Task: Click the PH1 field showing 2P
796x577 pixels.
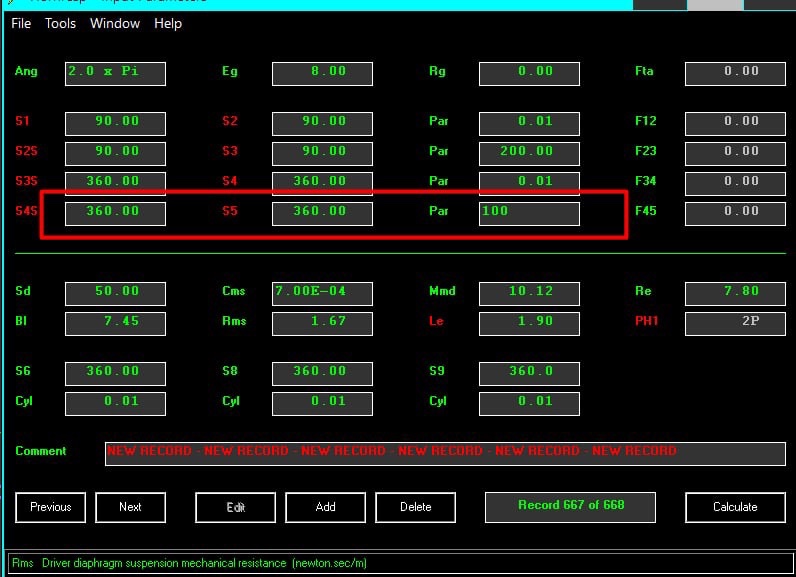Action: [735, 324]
